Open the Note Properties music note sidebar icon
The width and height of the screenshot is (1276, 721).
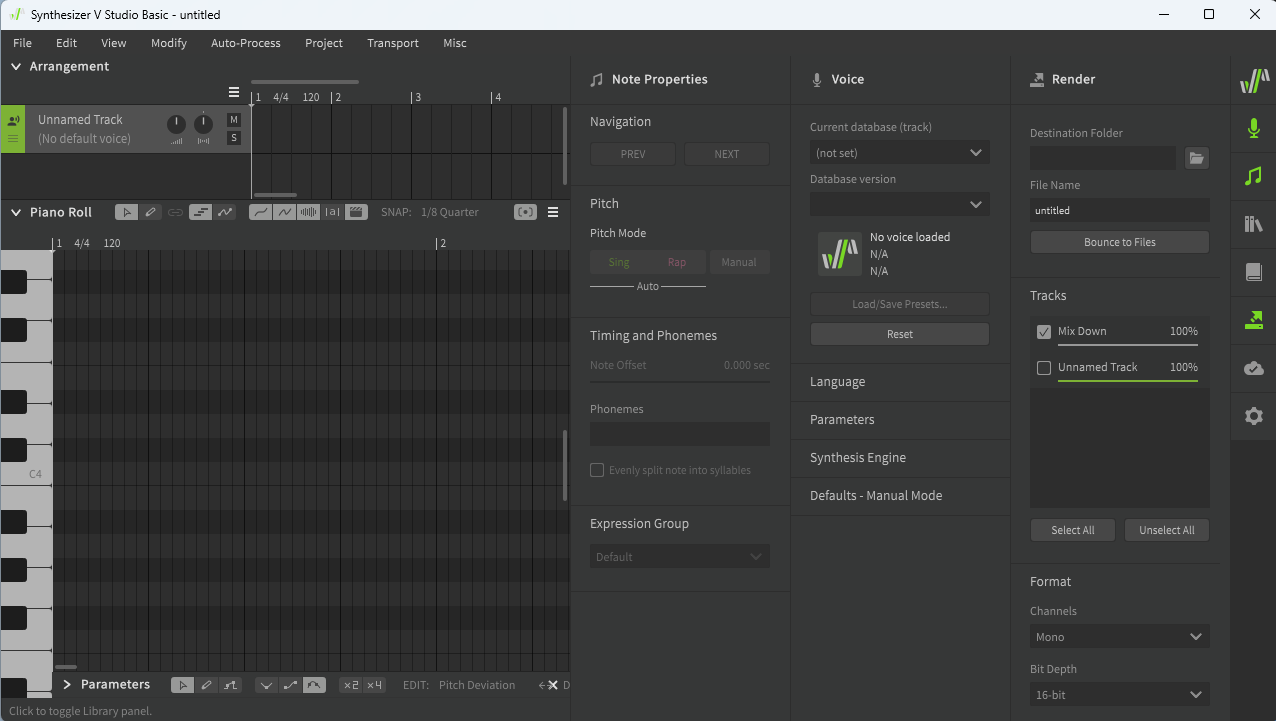click(1254, 176)
